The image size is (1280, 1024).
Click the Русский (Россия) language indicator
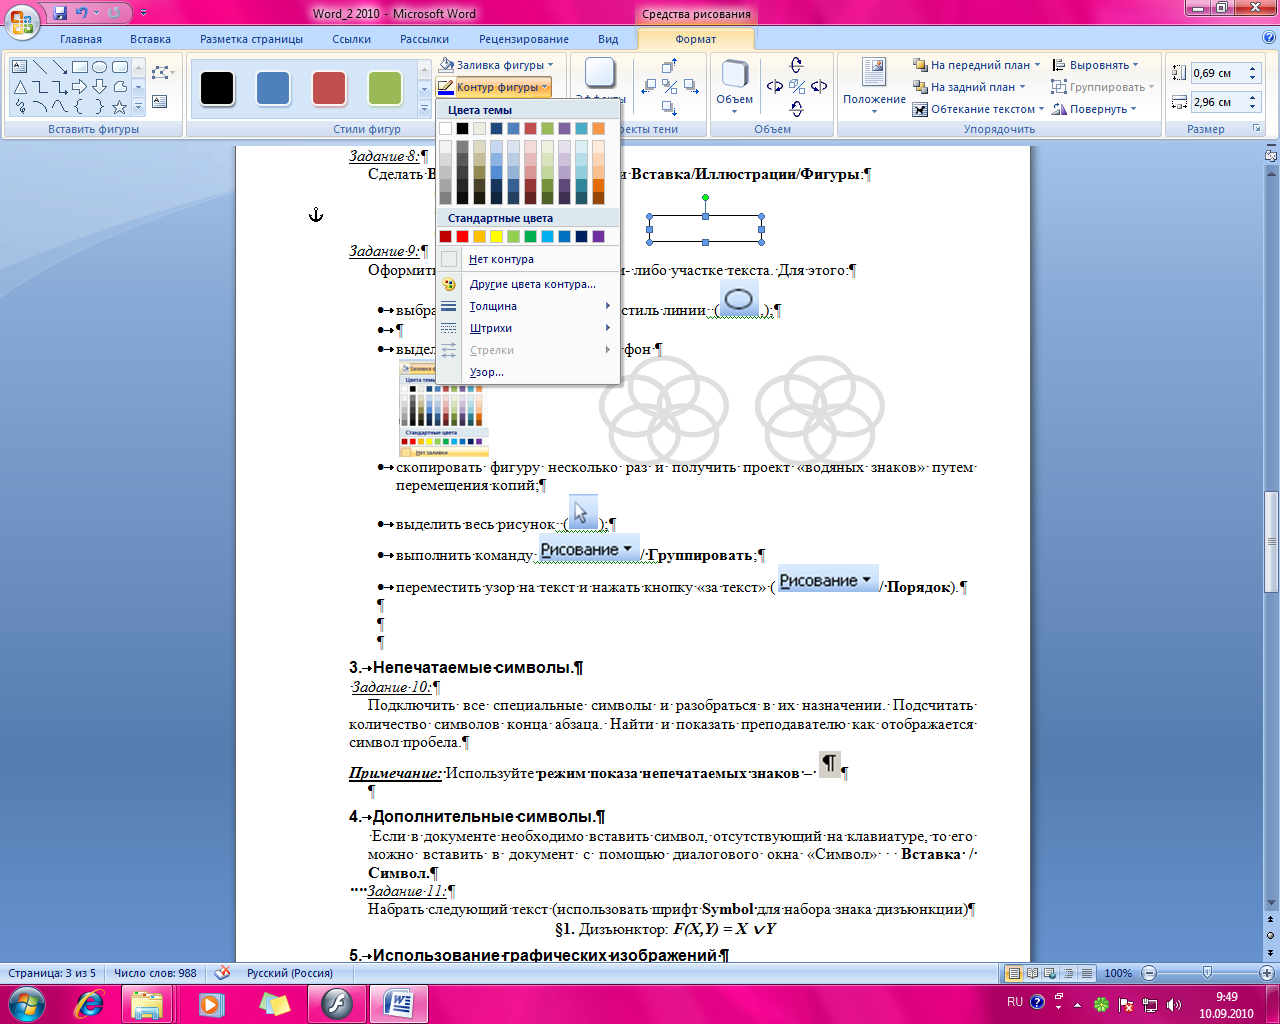click(x=290, y=973)
